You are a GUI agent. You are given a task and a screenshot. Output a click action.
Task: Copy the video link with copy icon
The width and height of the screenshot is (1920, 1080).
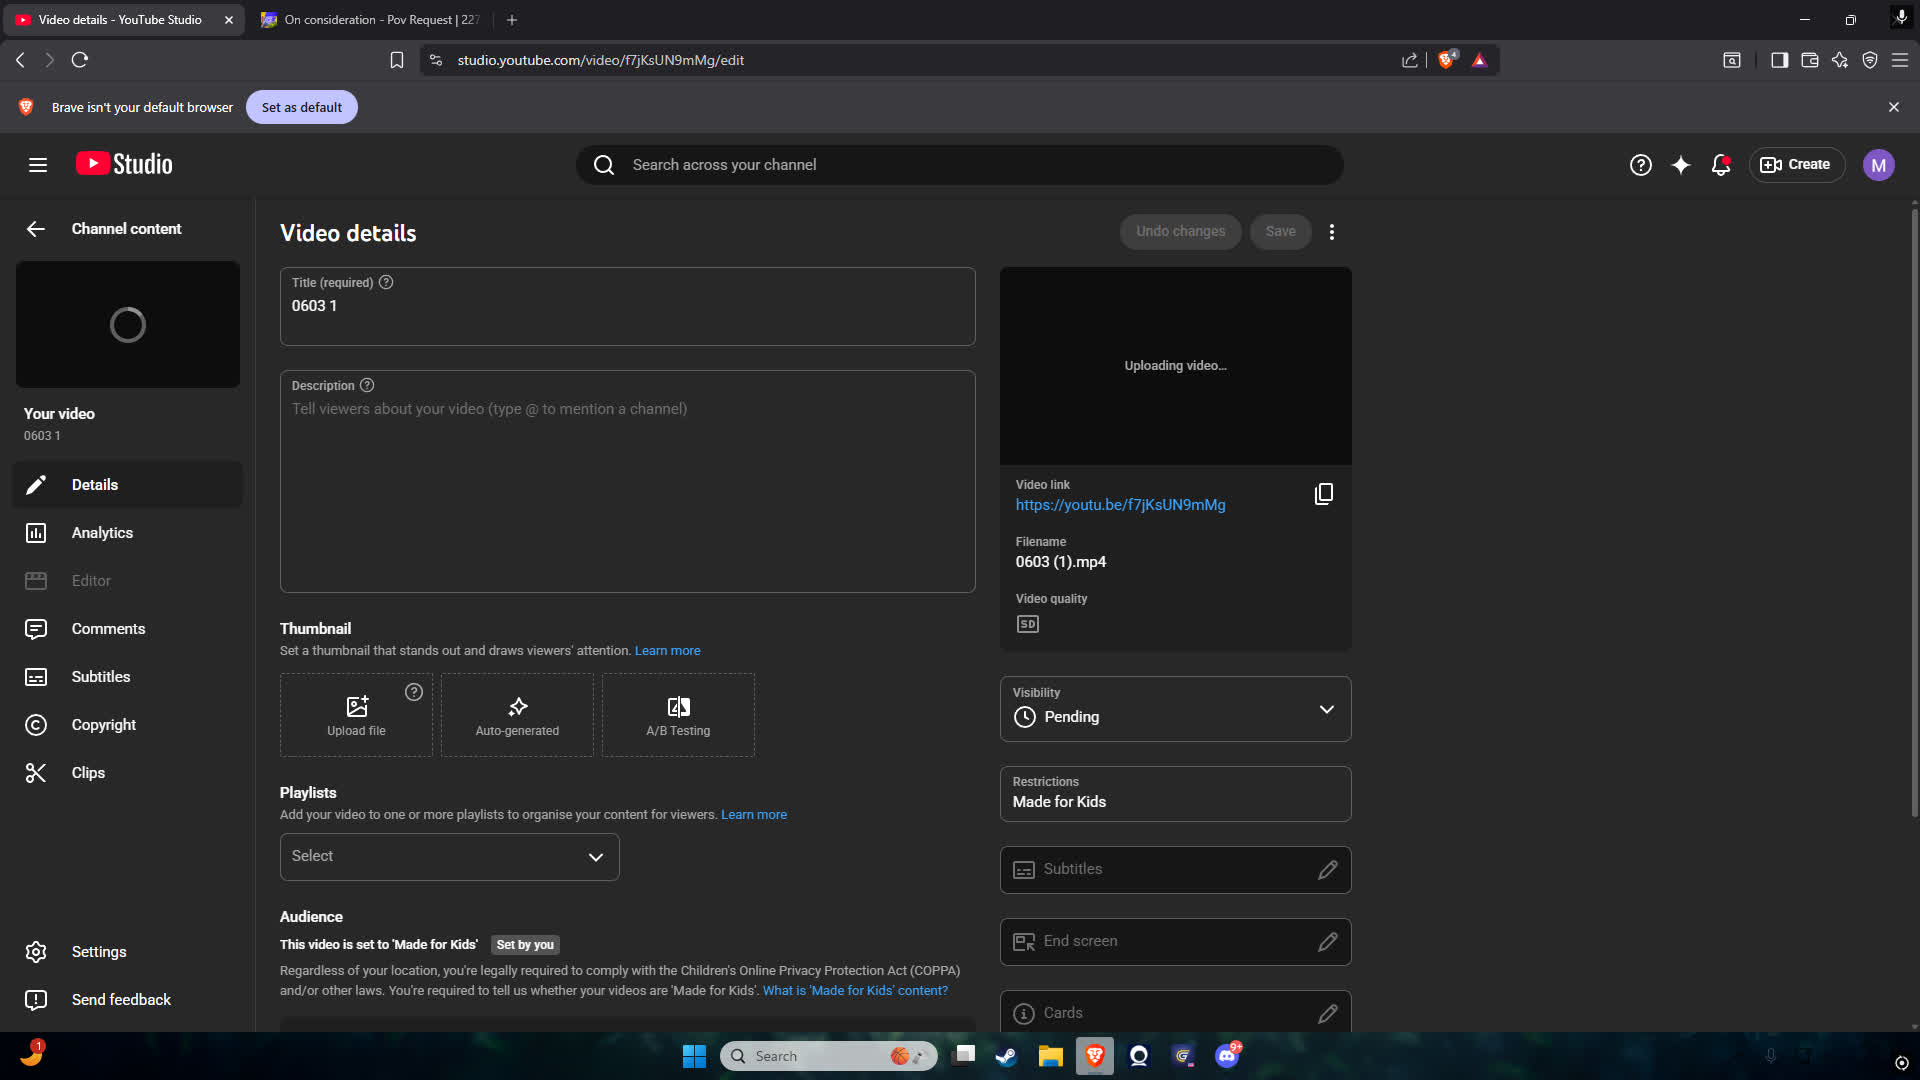tap(1323, 494)
